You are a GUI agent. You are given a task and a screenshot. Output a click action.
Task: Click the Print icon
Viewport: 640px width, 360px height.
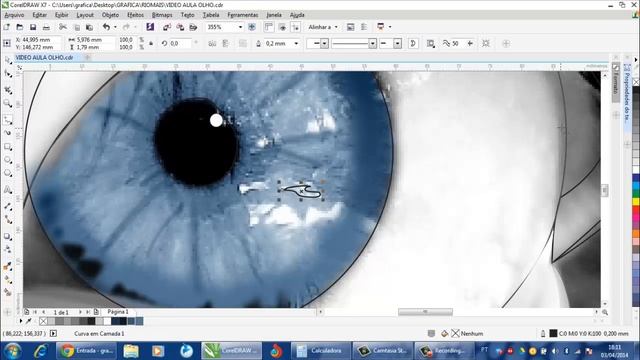pyautogui.click(x=46, y=27)
